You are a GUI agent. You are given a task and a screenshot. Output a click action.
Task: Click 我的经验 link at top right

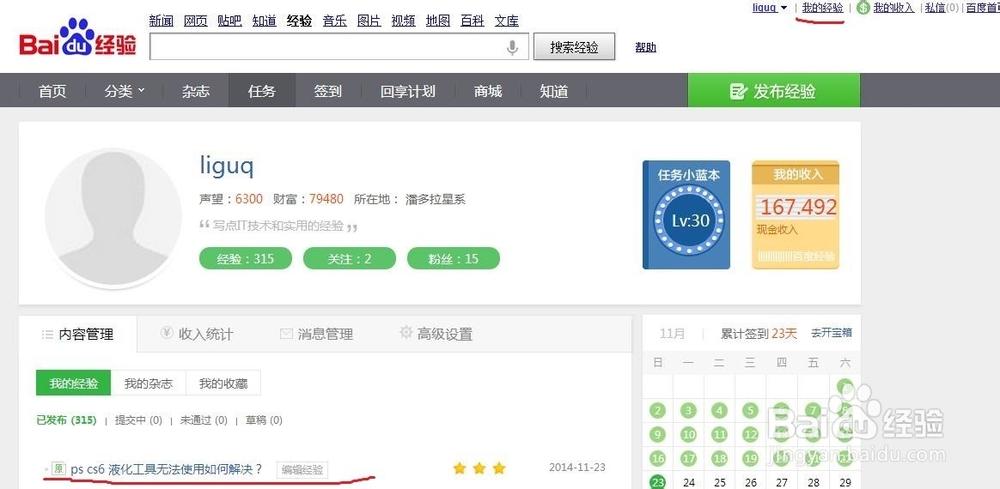[x=823, y=8]
